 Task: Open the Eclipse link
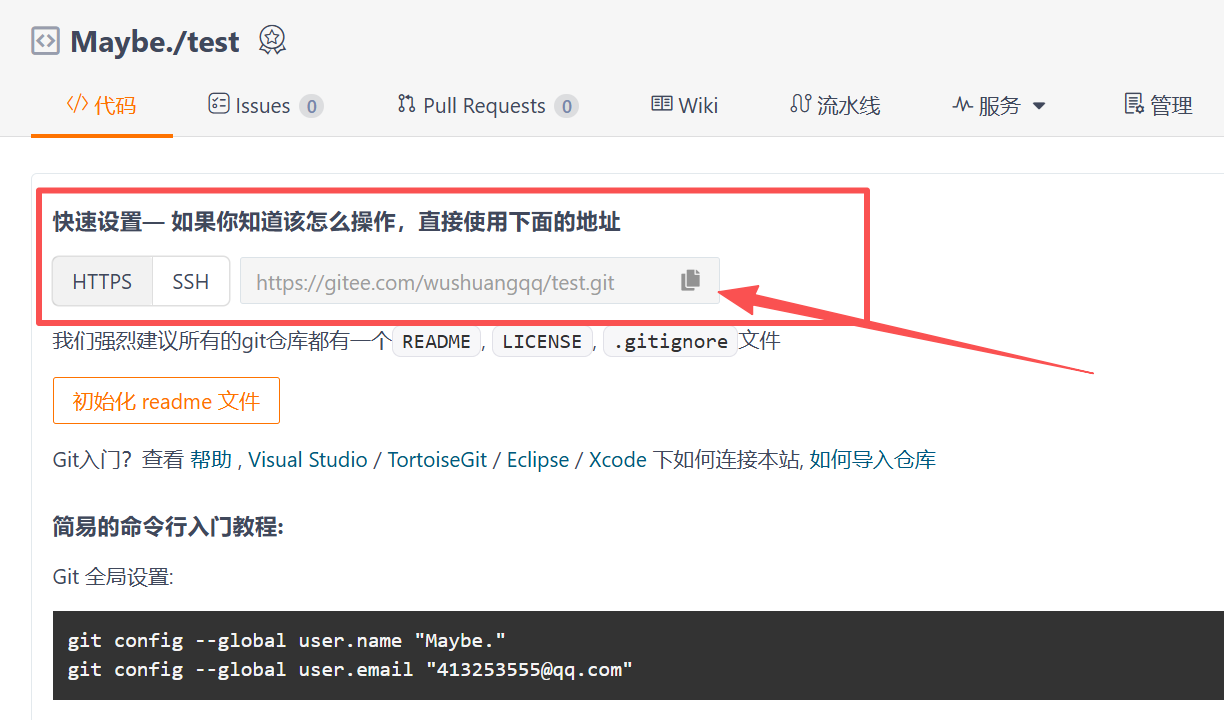(538, 460)
